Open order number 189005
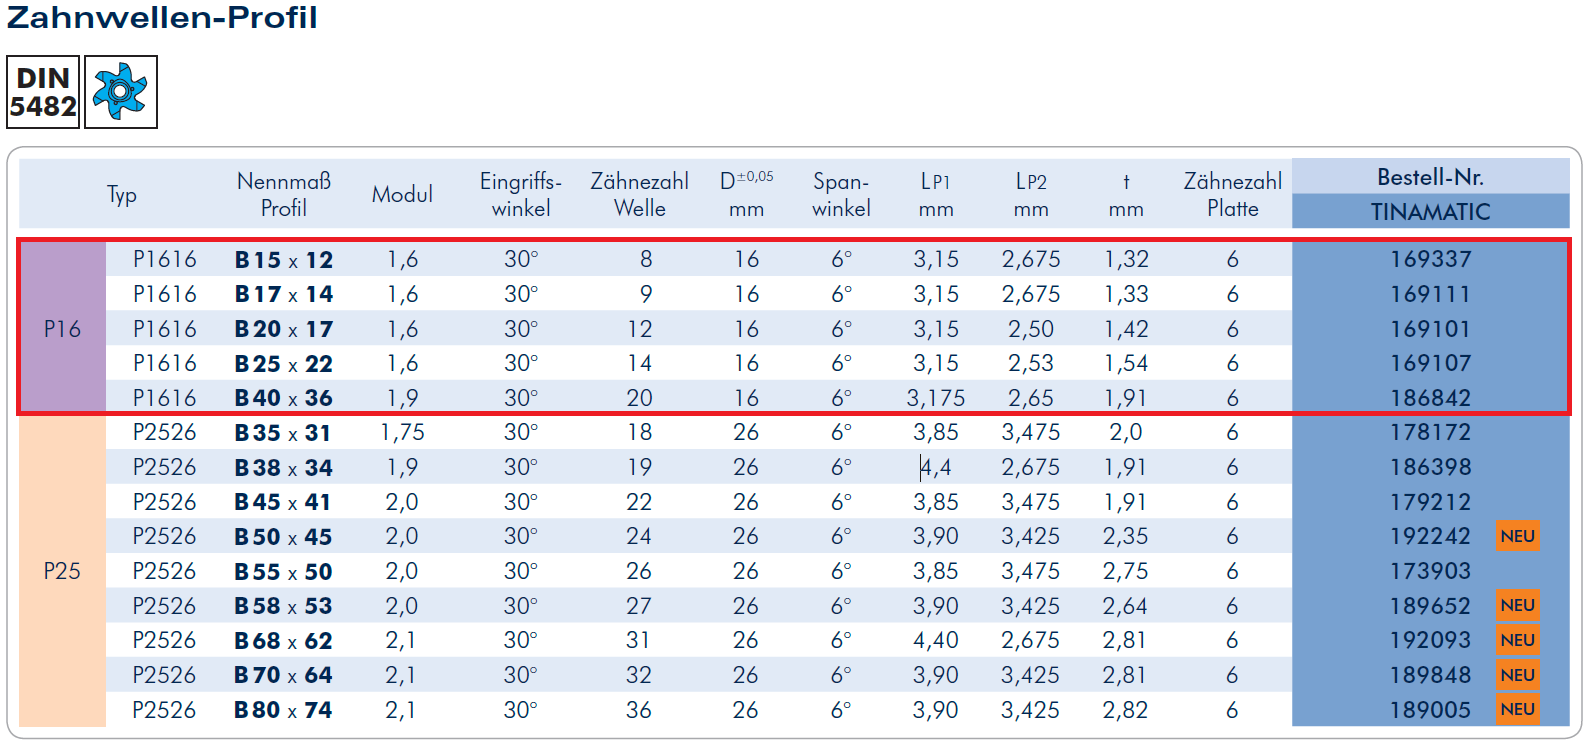This screenshot has height=749, width=1589. [1430, 710]
